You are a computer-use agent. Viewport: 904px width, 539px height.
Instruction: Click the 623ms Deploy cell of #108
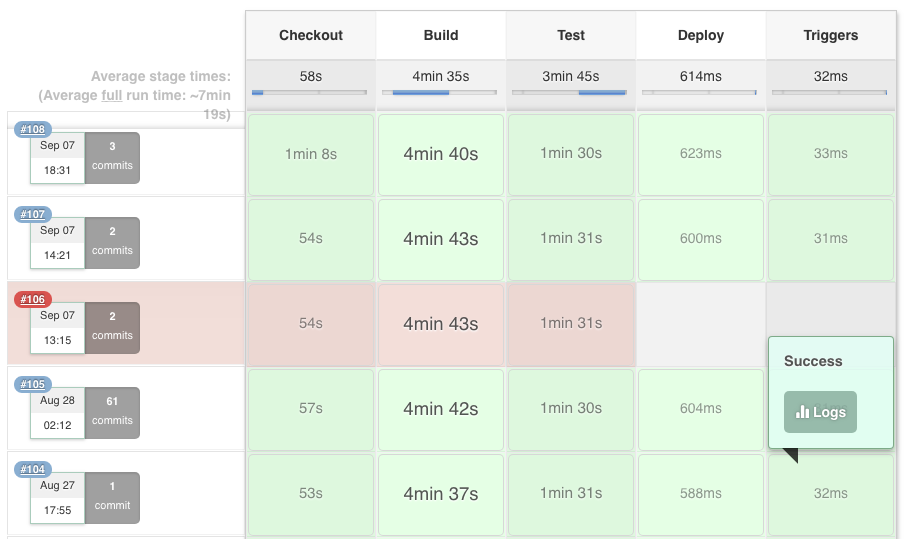tap(701, 154)
